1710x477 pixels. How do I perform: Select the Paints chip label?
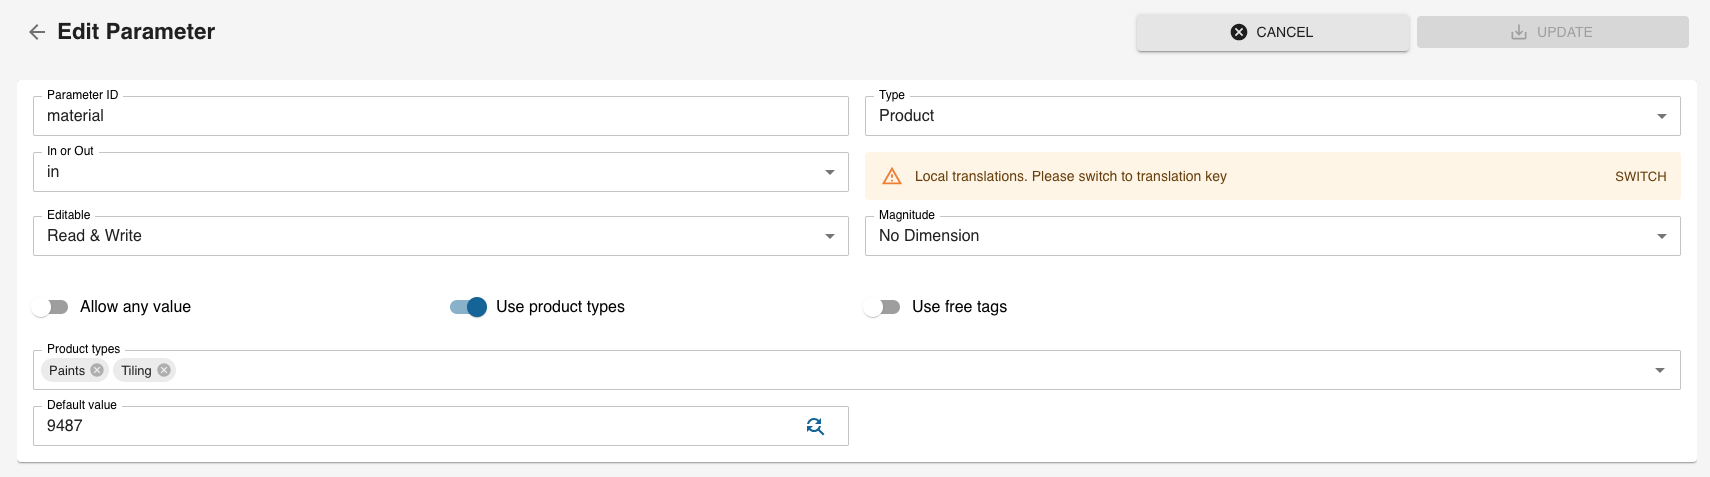[67, 370]
